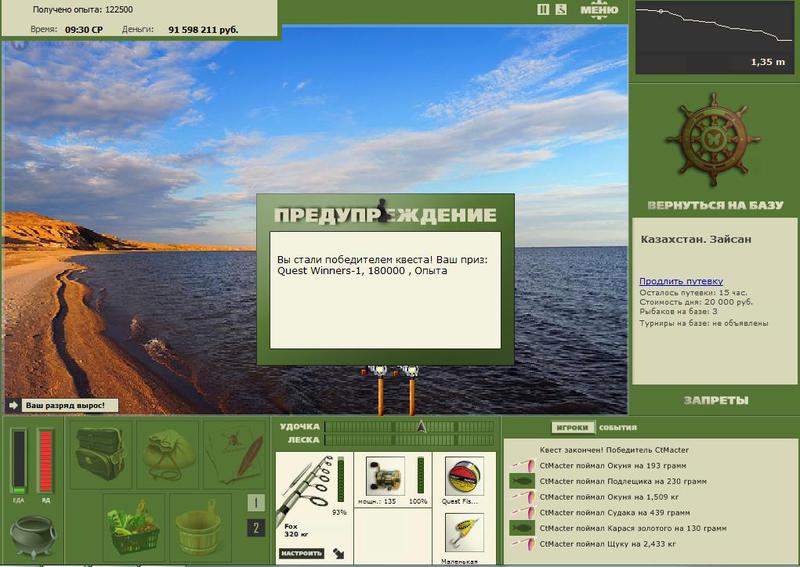
Task: Click the ПРЕДУПРЕЖДЕНИЕ dialog title
Action: [x=385, y=215]
